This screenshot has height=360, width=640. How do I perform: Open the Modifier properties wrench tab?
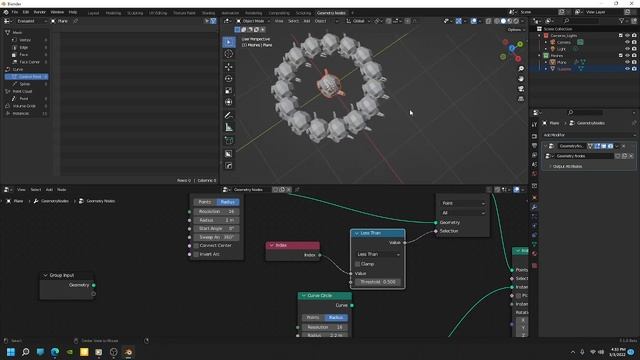[534, 207]
